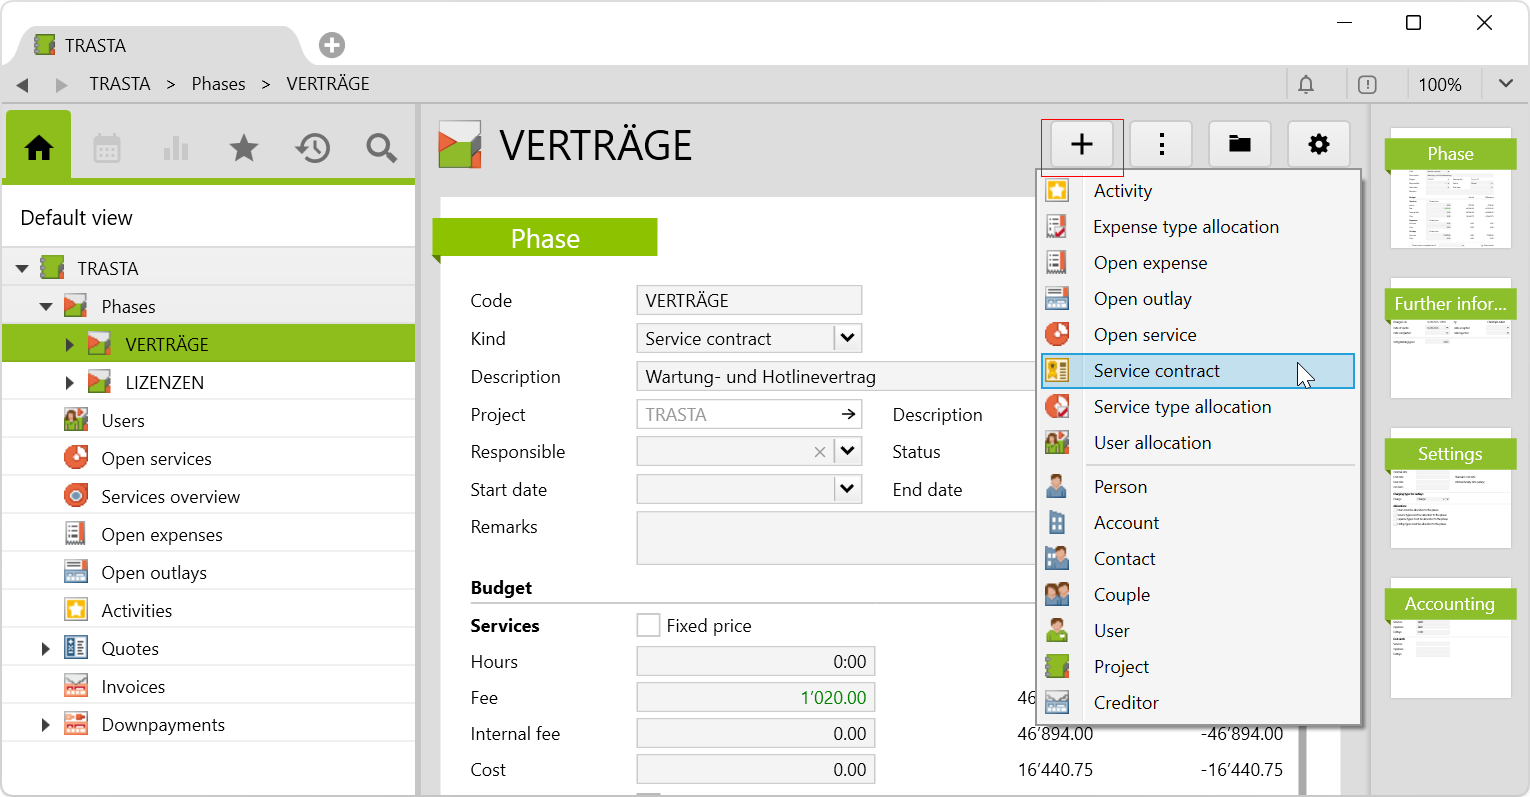Image resolution: width=1530 pixels, height=797 pixels.
Task: Open the Kind dropdown
Action: (x=847, y=338)
